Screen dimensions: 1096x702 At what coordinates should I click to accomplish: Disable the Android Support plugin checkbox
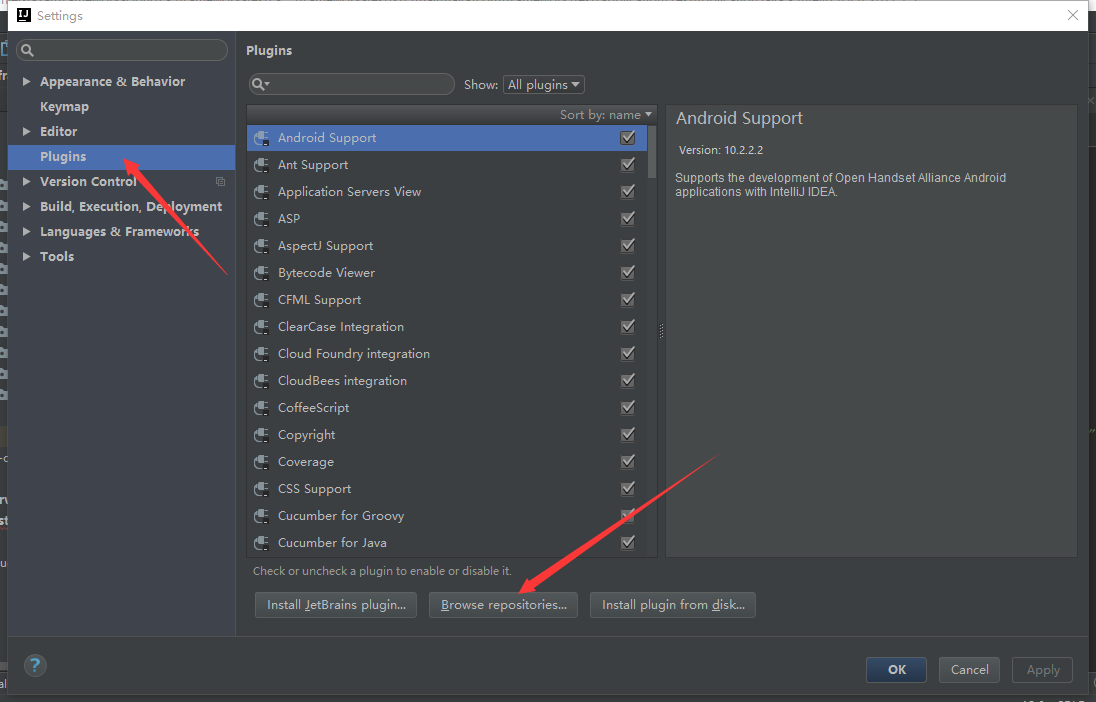pos(628,138)
